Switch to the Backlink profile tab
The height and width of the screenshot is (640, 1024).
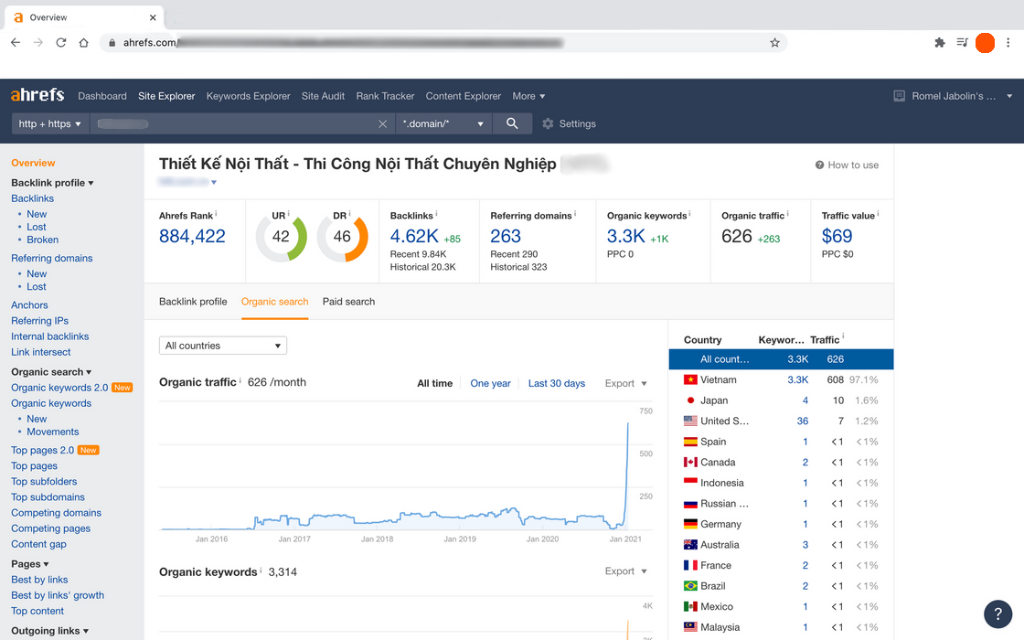[193, 301]
